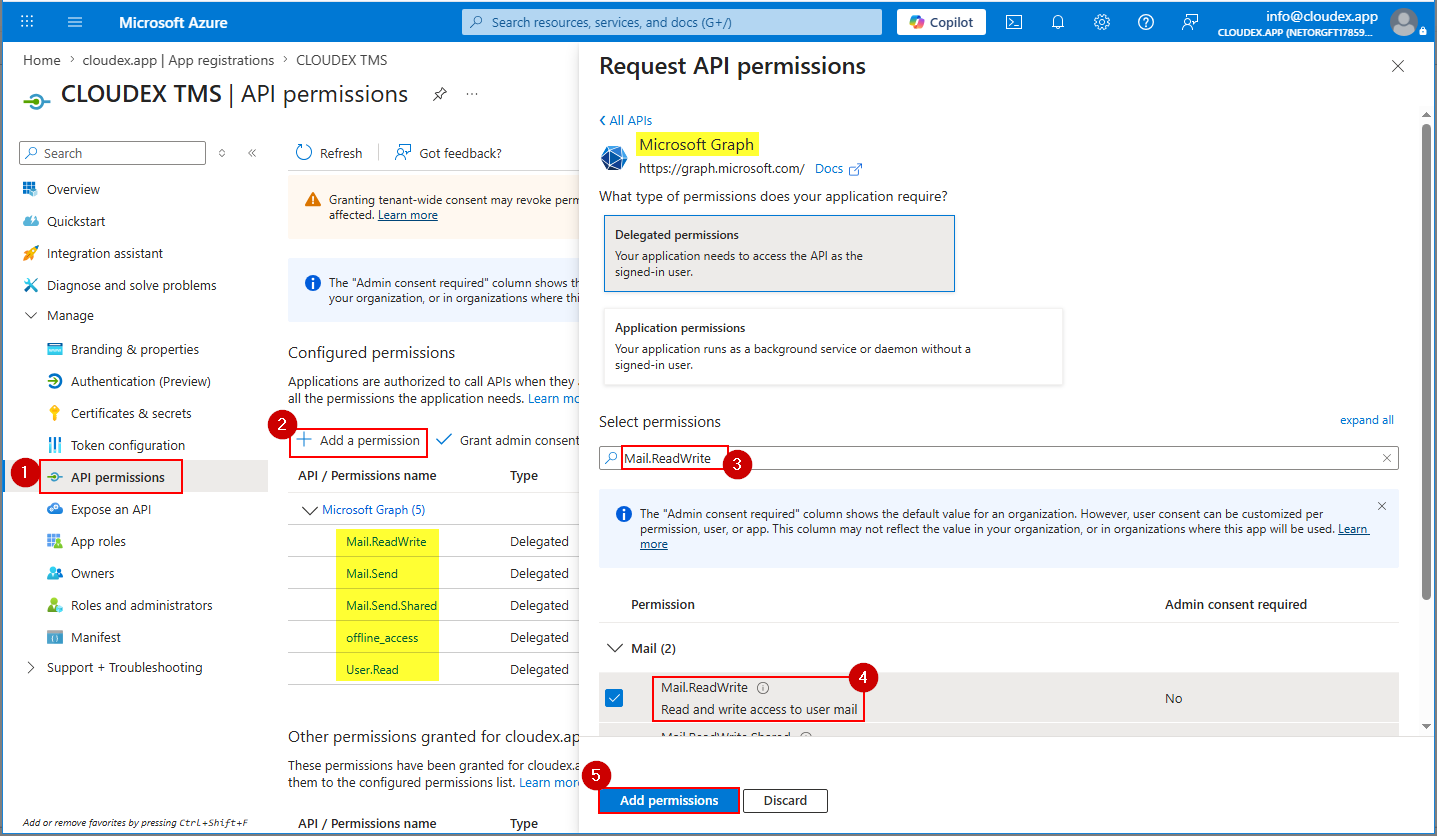
Task: Click the Copilot button
Action: [x=941, y=22]
